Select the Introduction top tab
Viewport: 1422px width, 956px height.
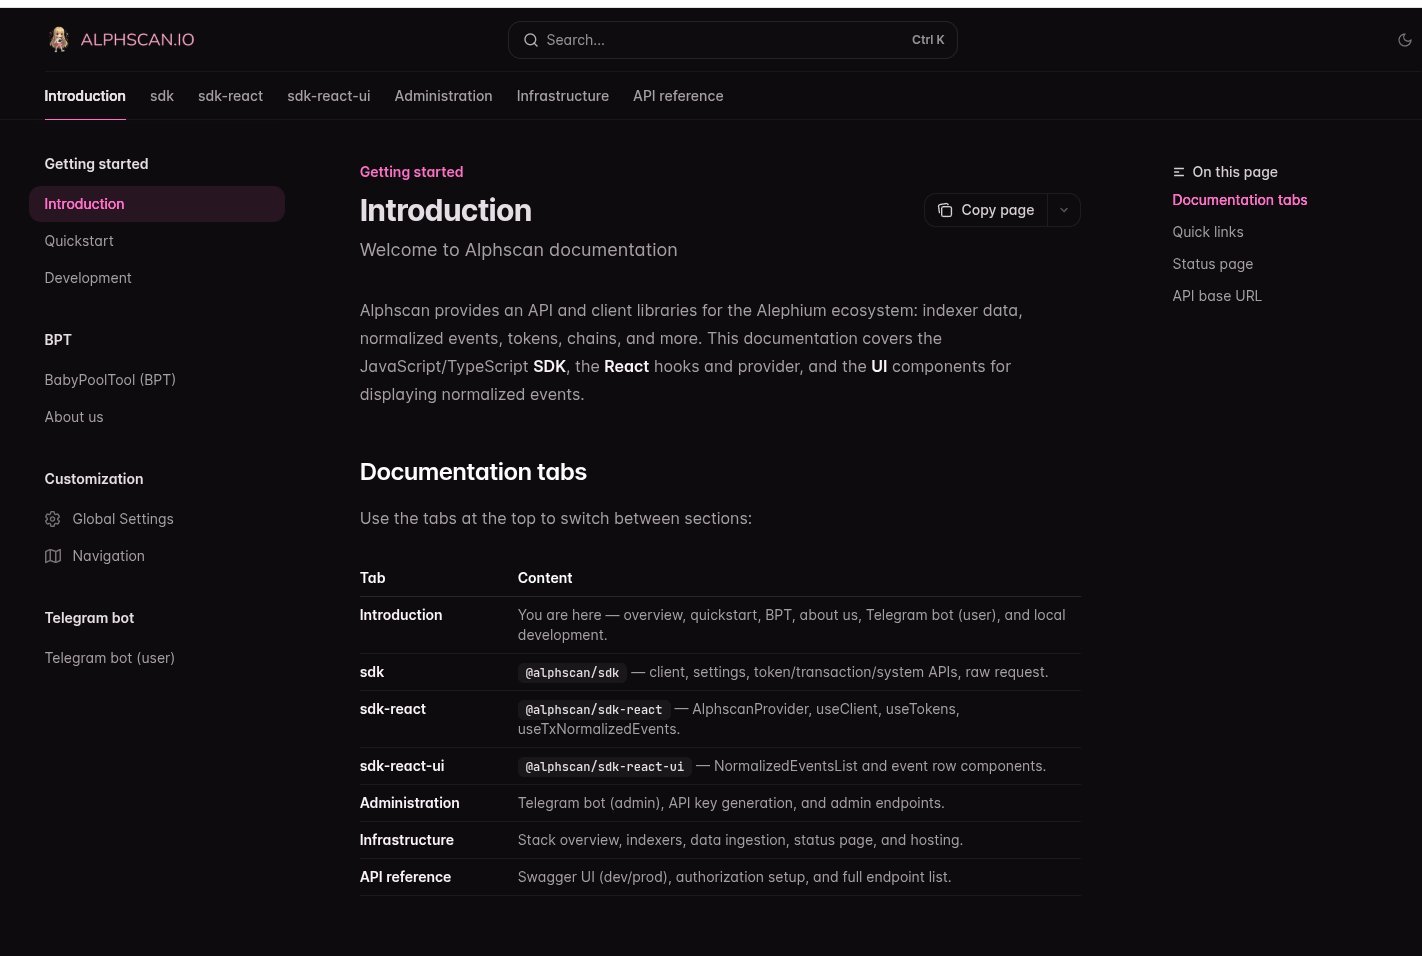85,96
